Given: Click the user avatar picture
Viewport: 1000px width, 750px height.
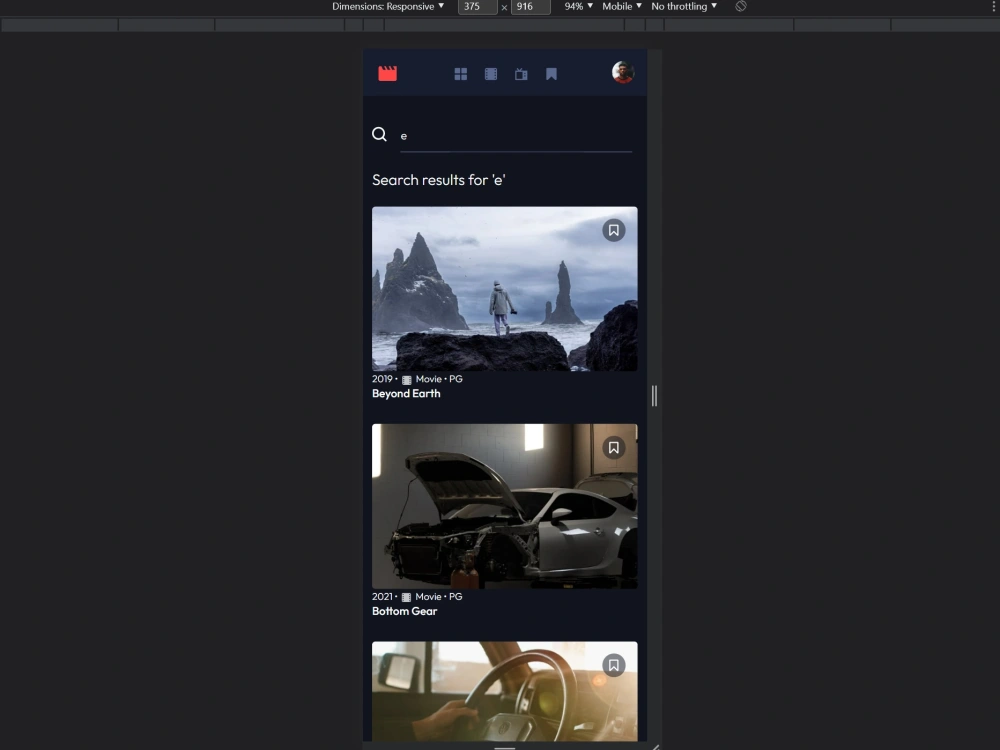Looking at the screenshot, I should (x=622, y=72).
